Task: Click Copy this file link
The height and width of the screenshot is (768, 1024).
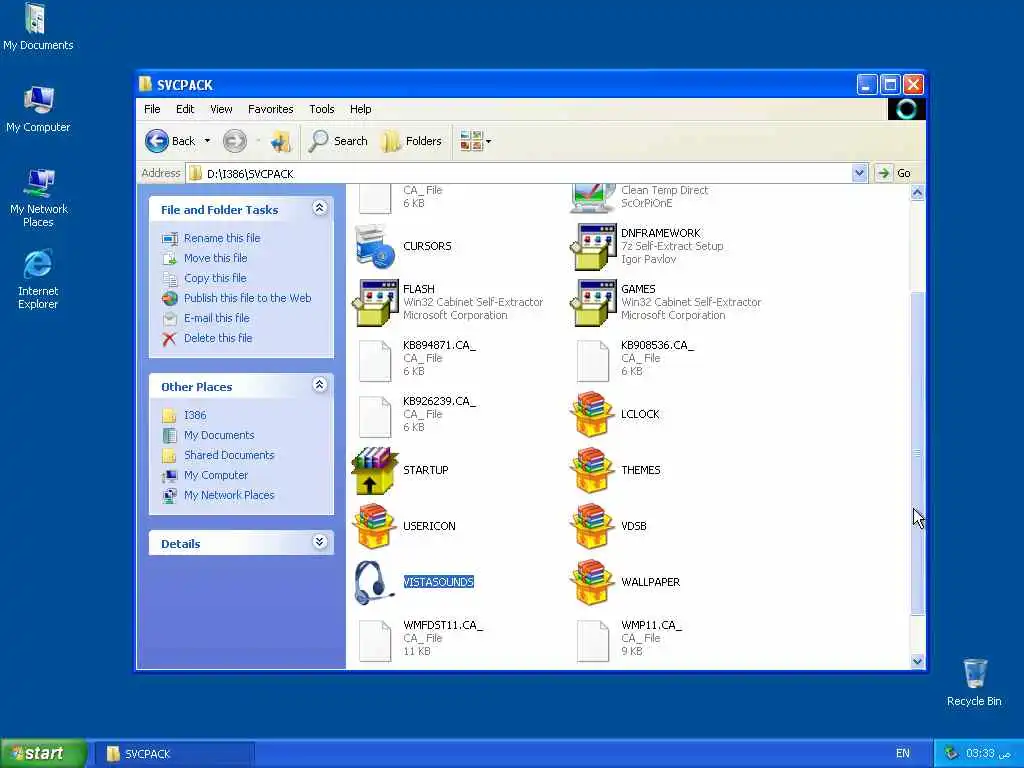Action: click(215, 278)
